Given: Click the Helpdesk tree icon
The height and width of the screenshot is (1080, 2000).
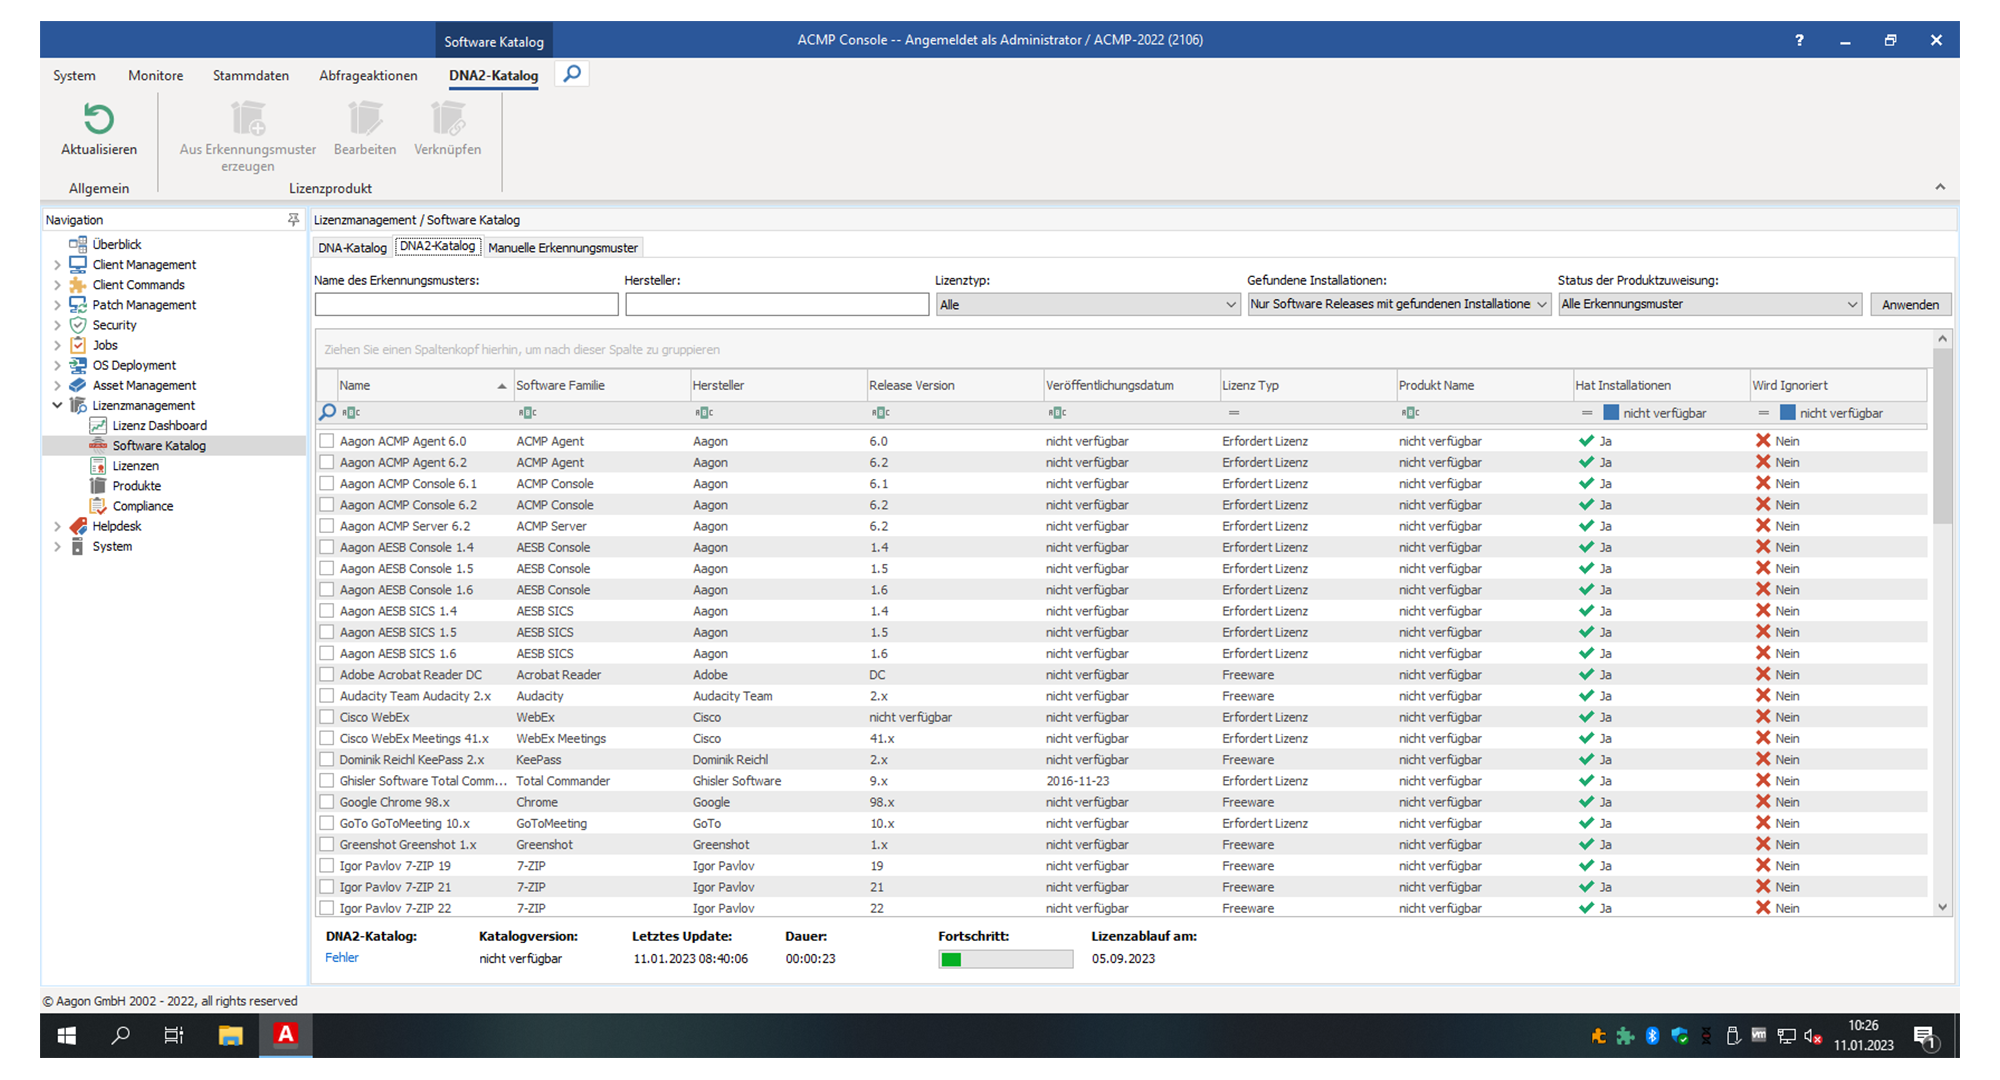Looking at the screenshot, I should click(x=78, y=526).
